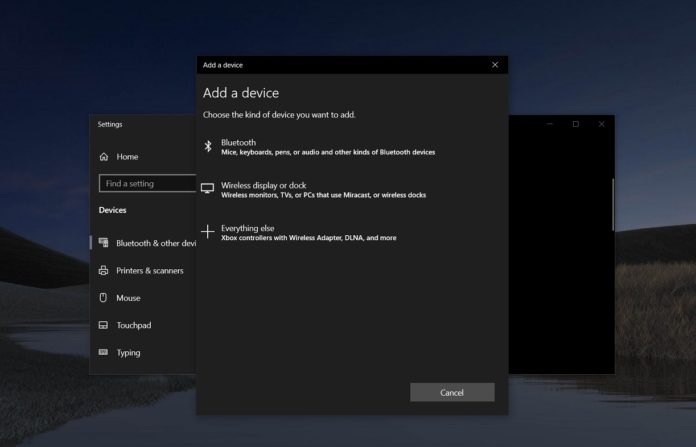Close the Add a device dialog
The height and width of the screenshot is (447, 696).
pos(495,65)
